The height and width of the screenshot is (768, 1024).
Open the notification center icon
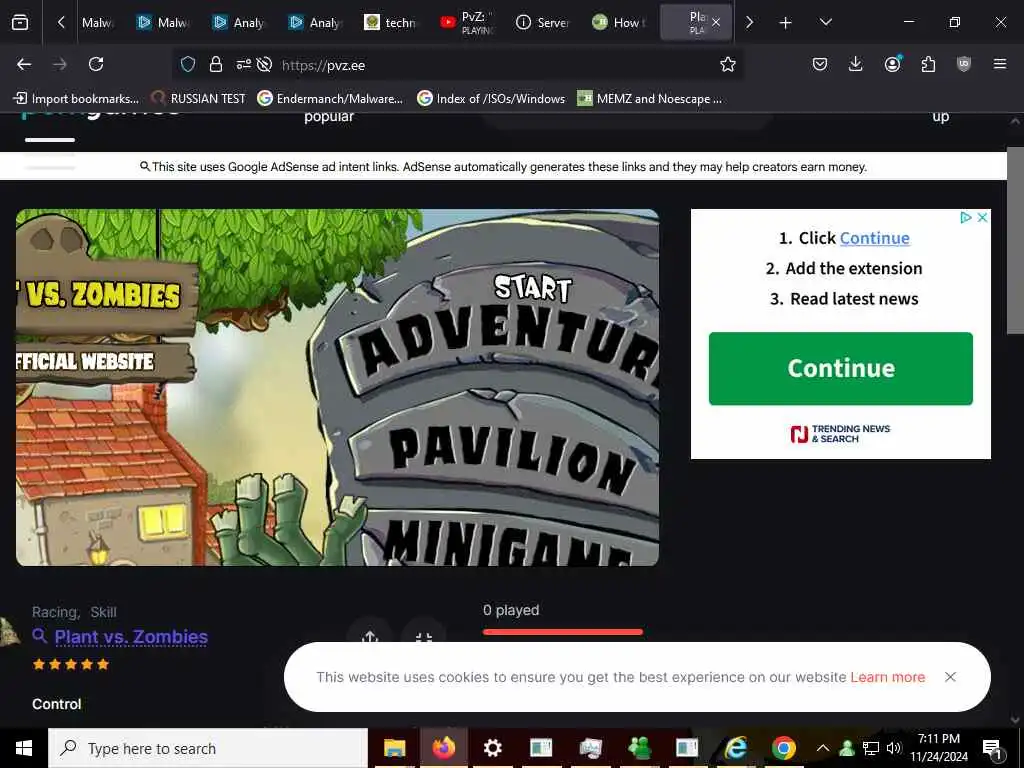click(x=993, y=748)
